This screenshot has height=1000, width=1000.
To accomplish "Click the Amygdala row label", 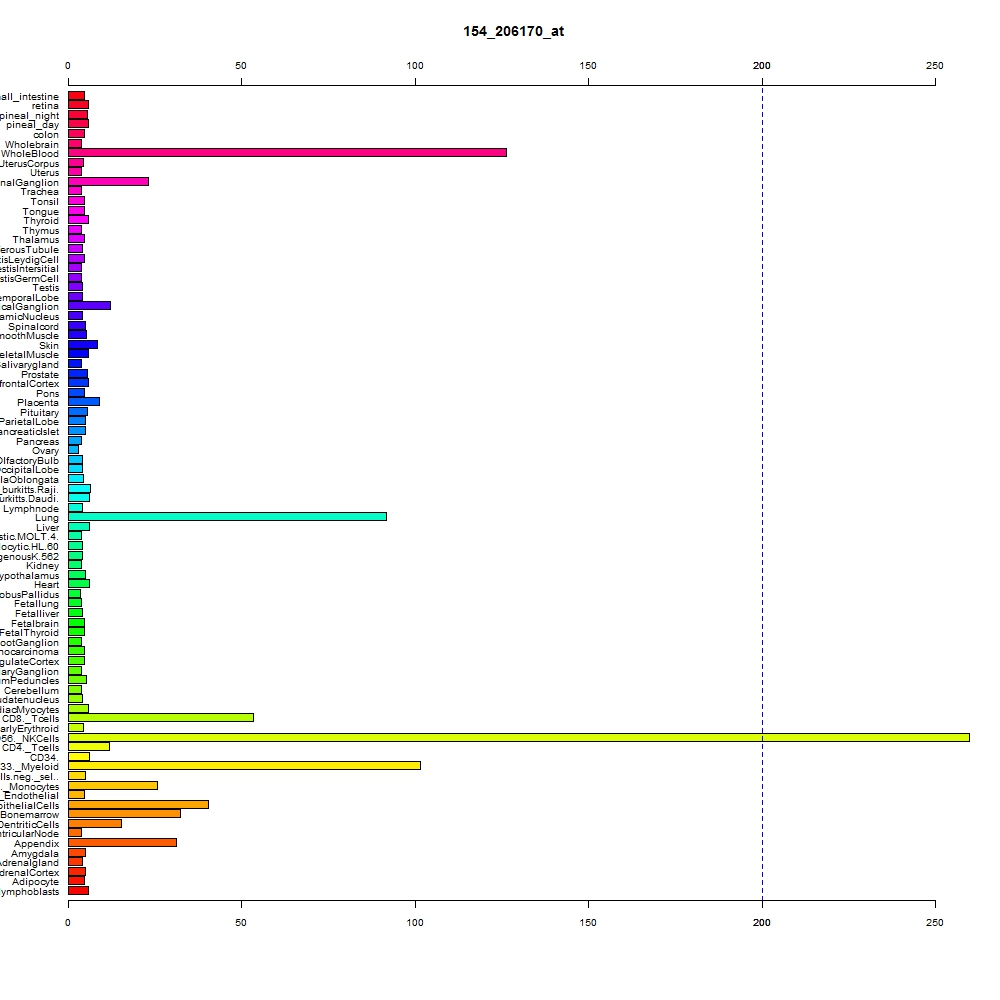I will click(34, 853).
